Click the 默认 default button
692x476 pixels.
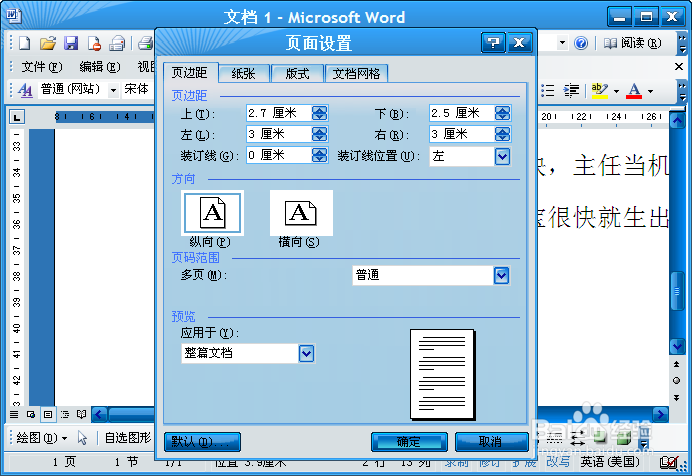(x=202, y=442)
